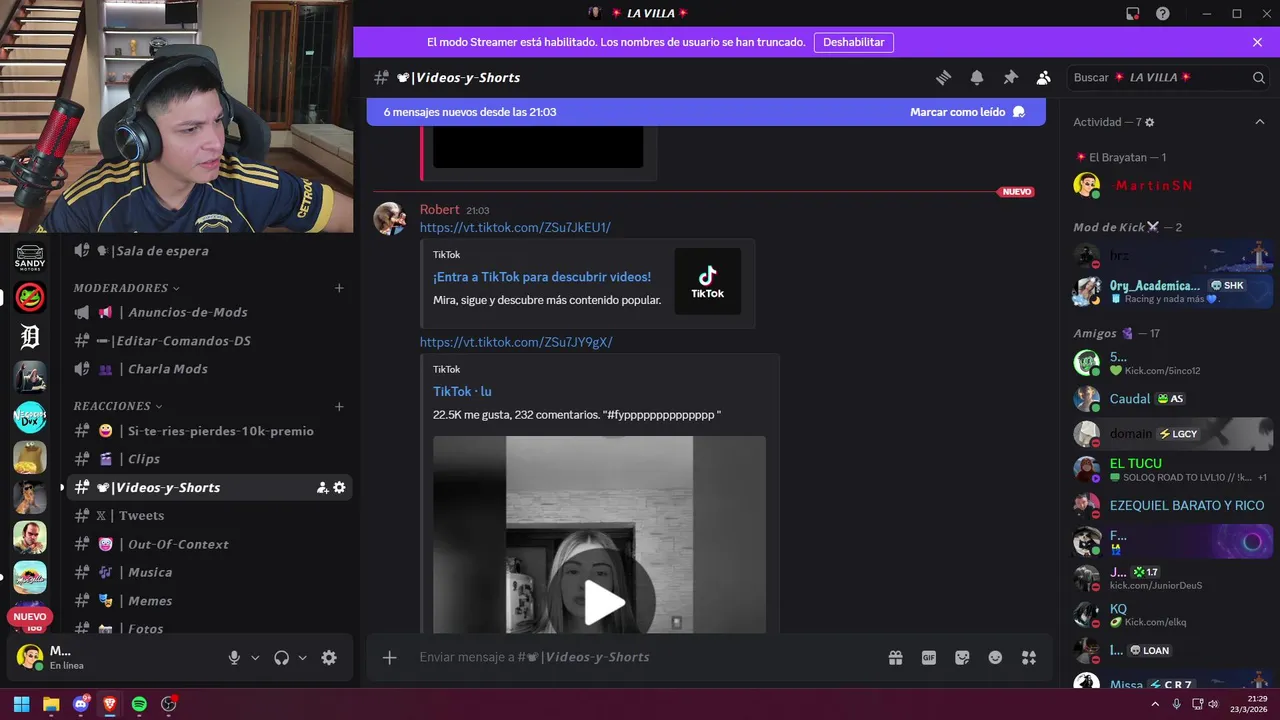
Task: Open the Windows Start menu
Action: [x=21, y=704]
